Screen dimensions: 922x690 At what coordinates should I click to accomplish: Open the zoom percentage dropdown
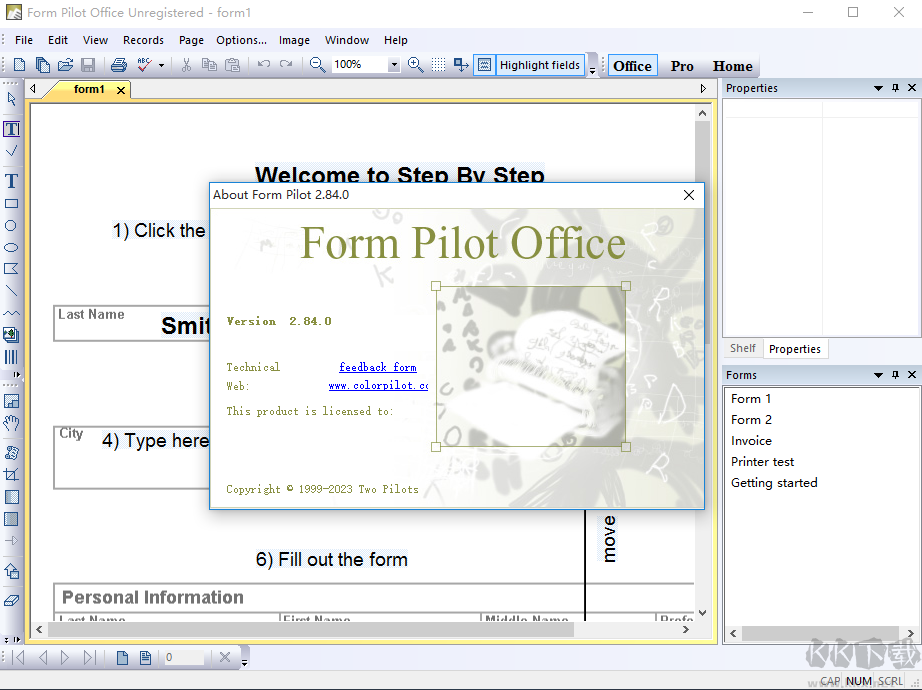(393, 63)
